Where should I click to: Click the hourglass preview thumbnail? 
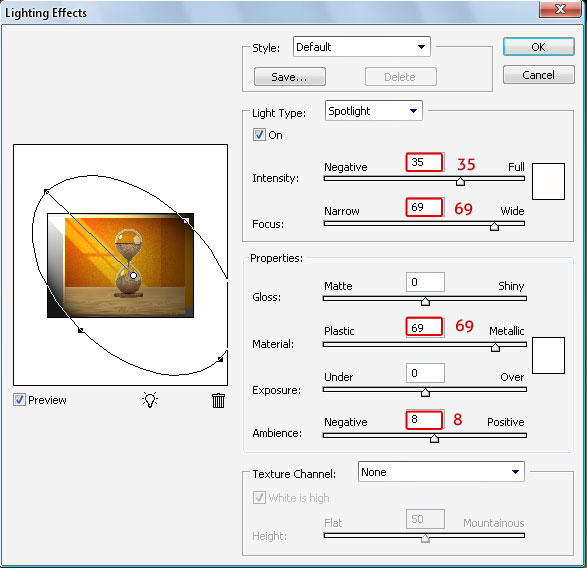click(x=120, y=265)
